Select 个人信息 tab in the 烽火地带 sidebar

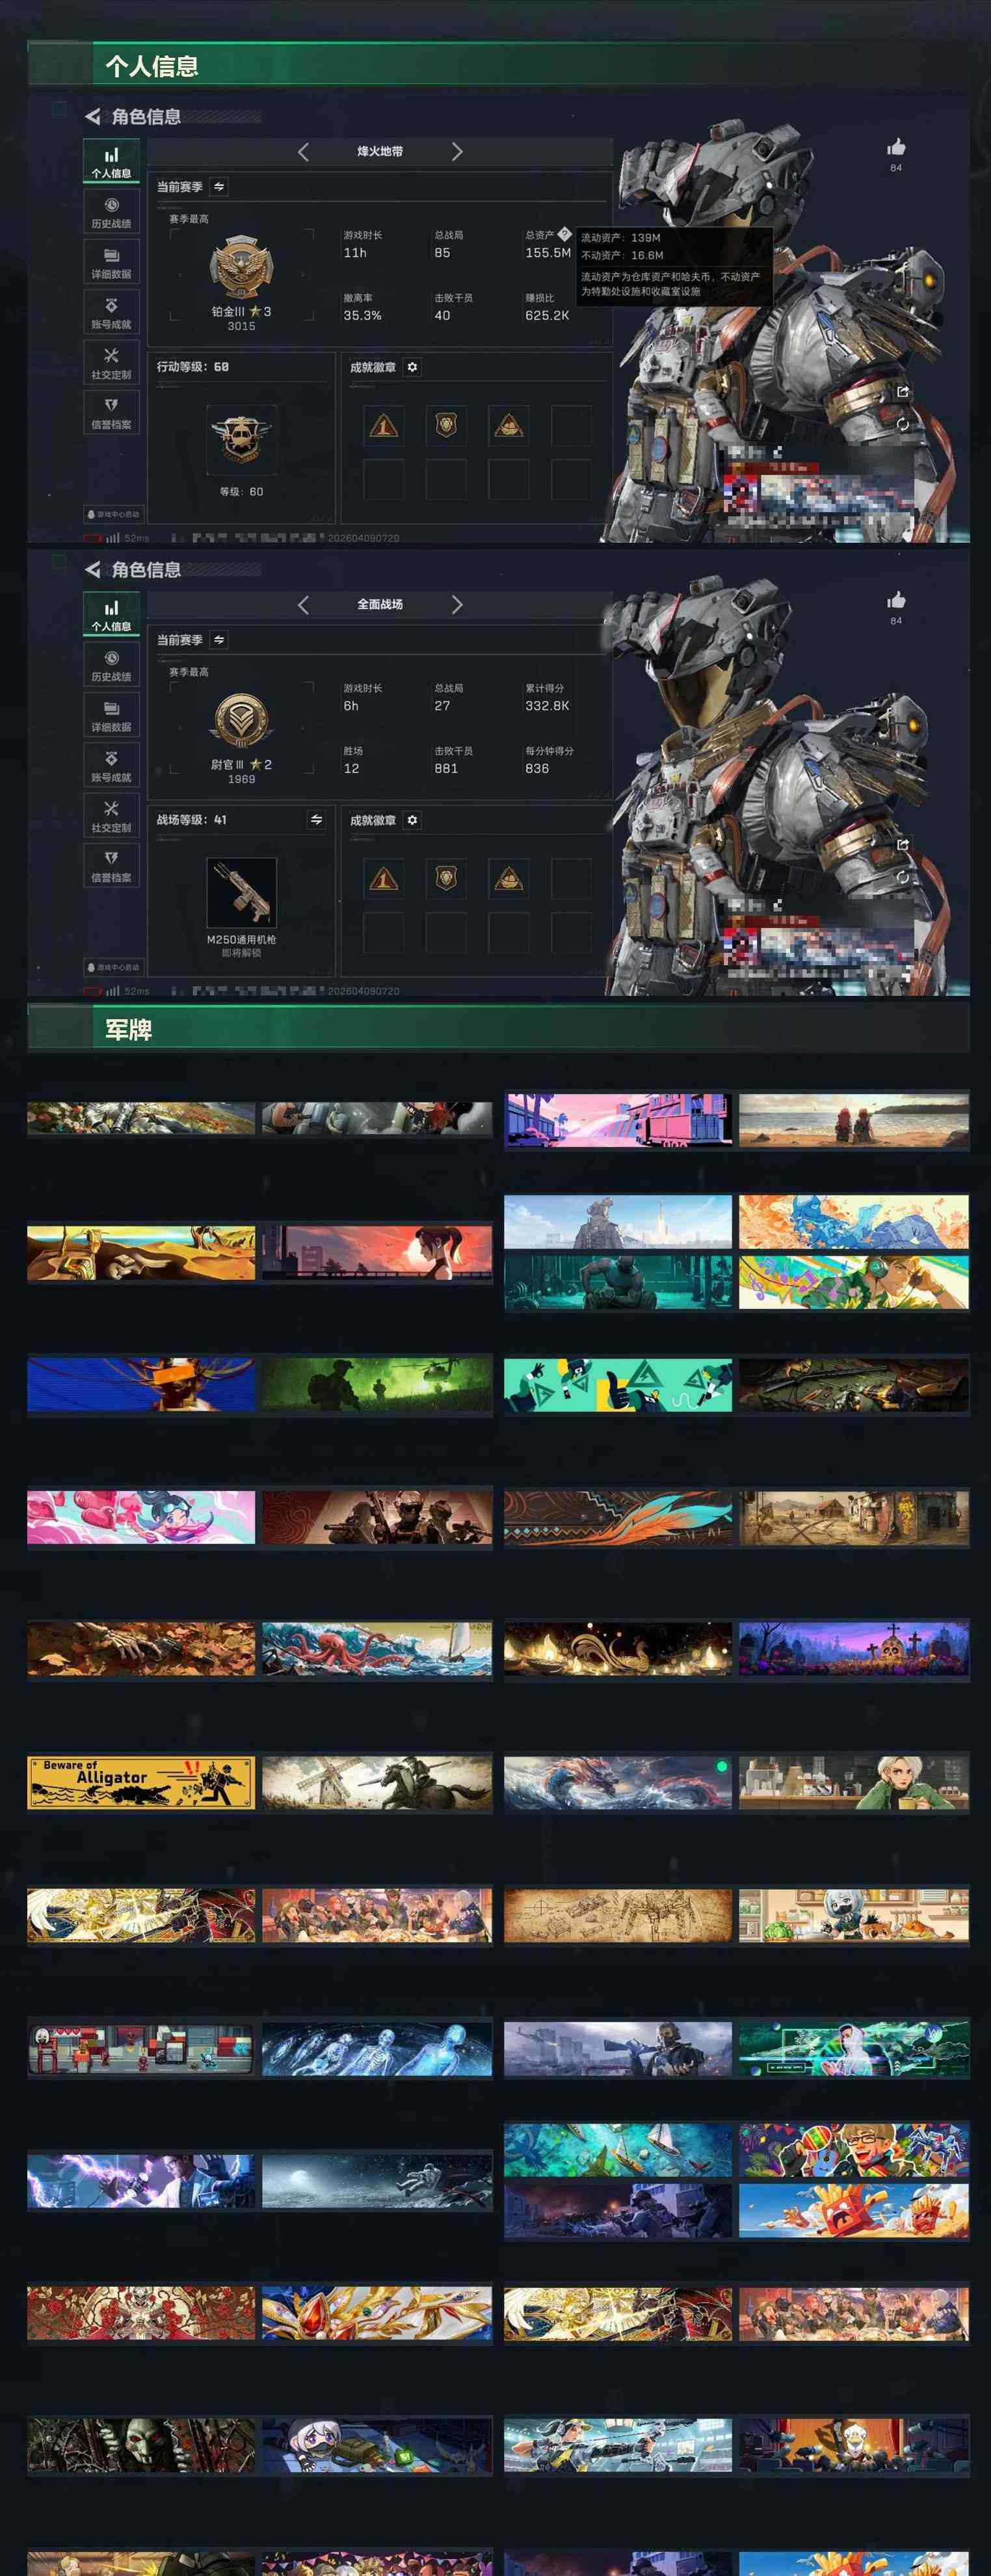coord(111,162)
